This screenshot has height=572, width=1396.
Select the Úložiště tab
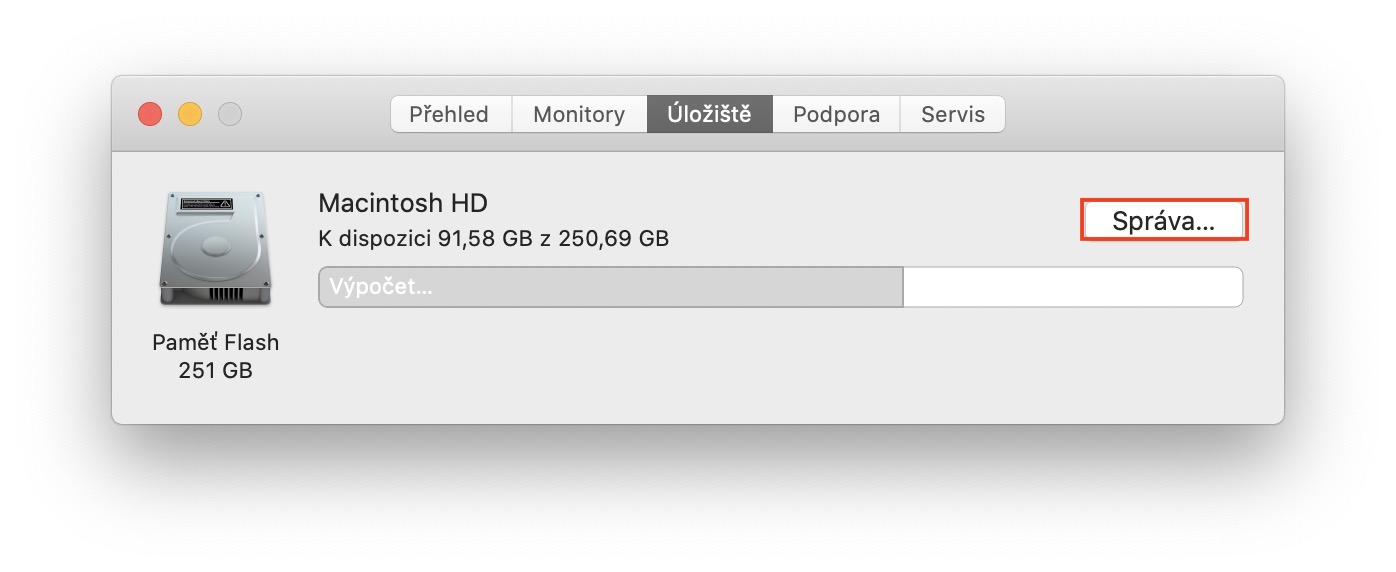tap(710, 114)
